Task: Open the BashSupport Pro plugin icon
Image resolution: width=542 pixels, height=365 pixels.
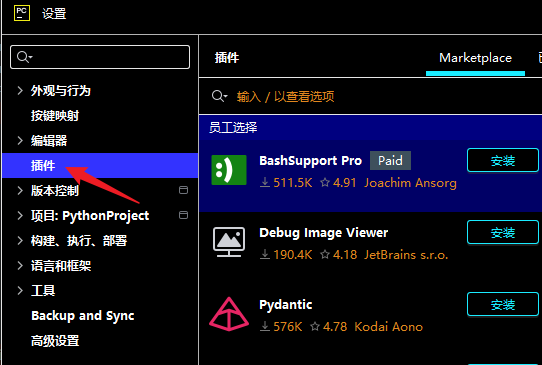Action: (x=229, y=170)
